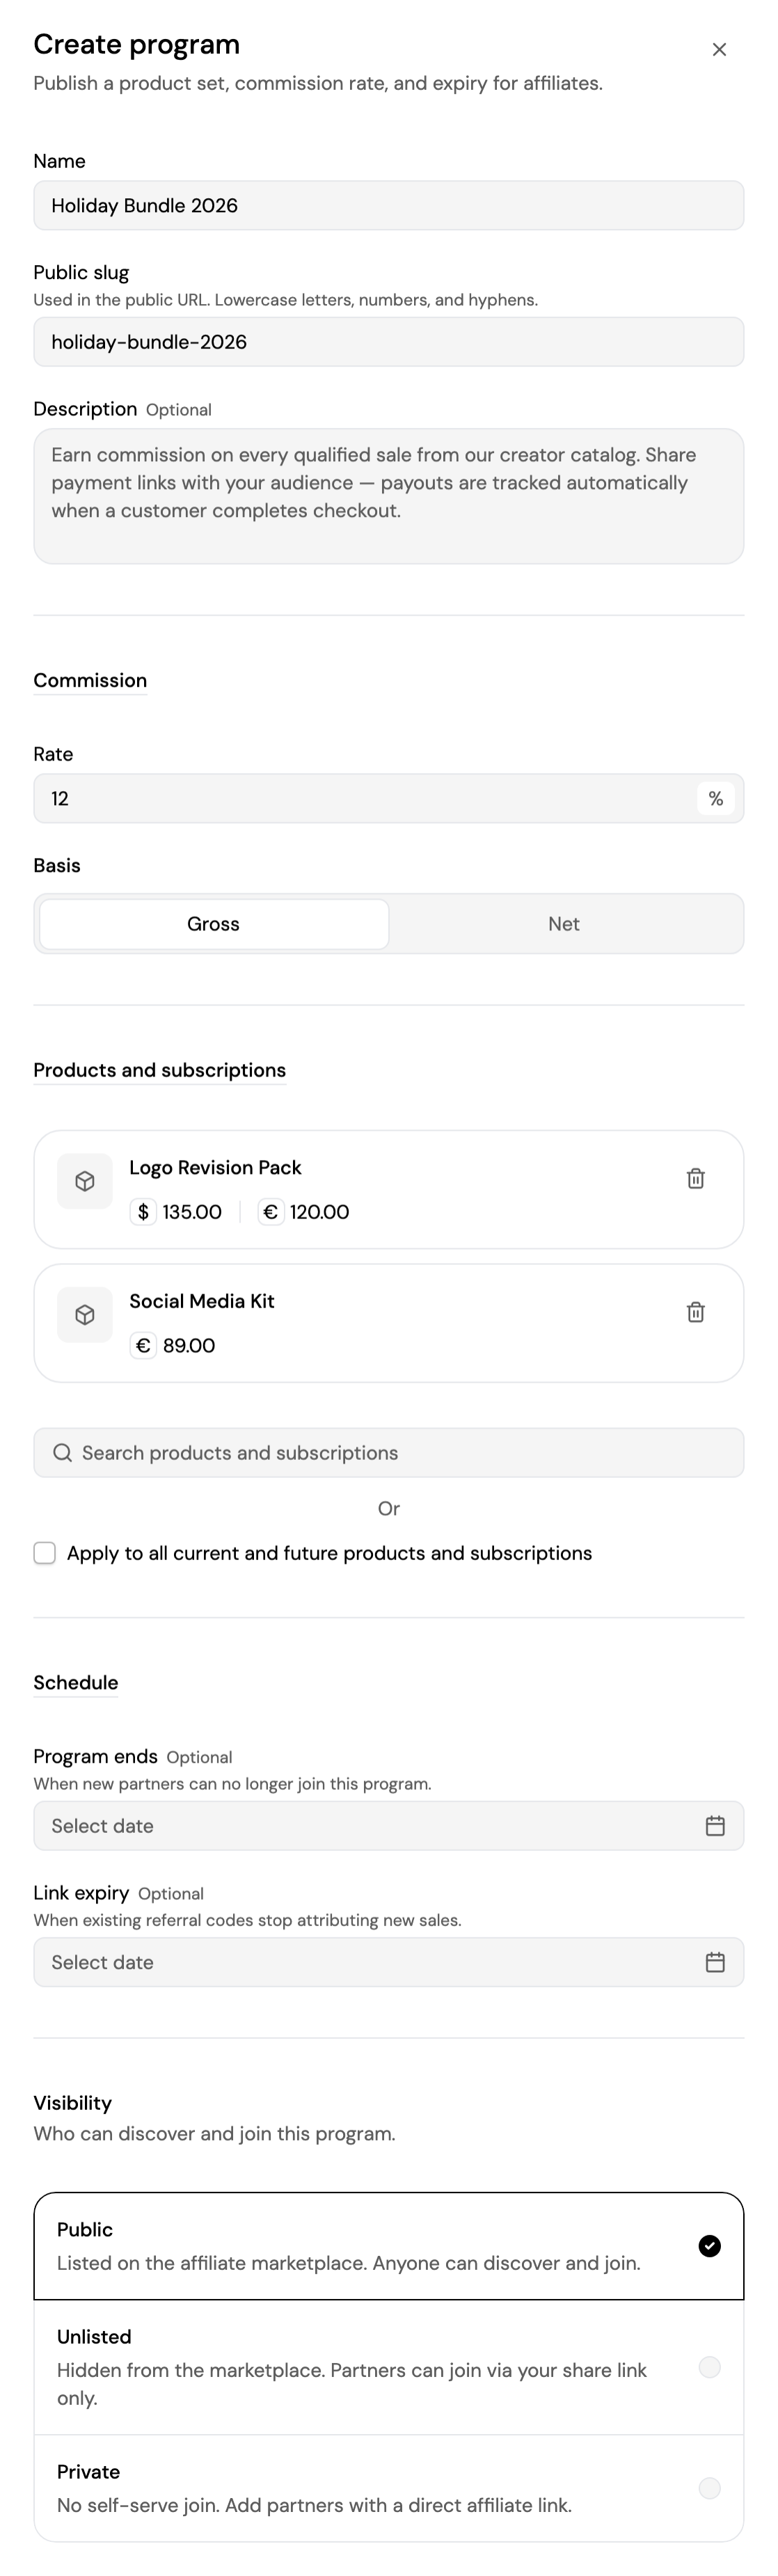This screenshot has width=778, height=2576.
Task: Close the Create program dialog
Action: coord(718,49)
